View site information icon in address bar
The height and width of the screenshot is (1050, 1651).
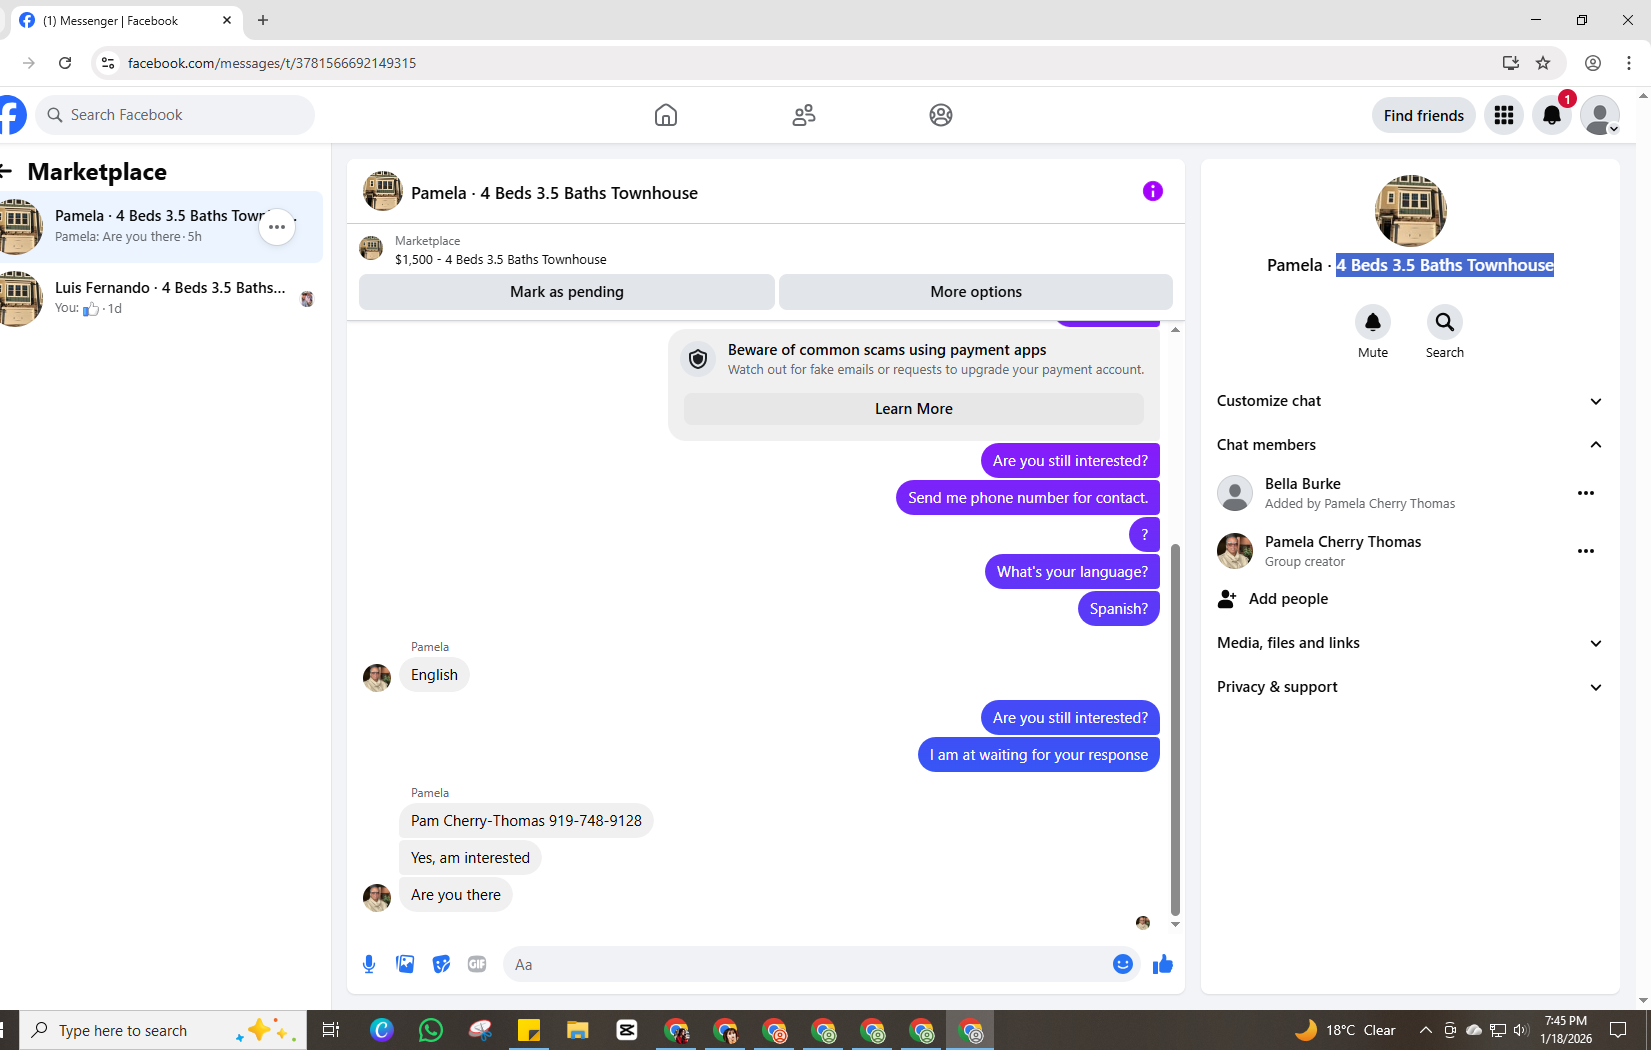click(x=108, y=63)
